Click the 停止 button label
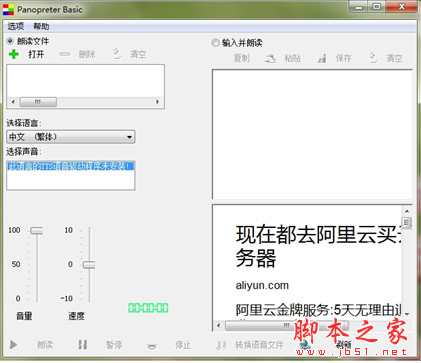This screenshot has height=363, width=421. (x=183, y=345)
